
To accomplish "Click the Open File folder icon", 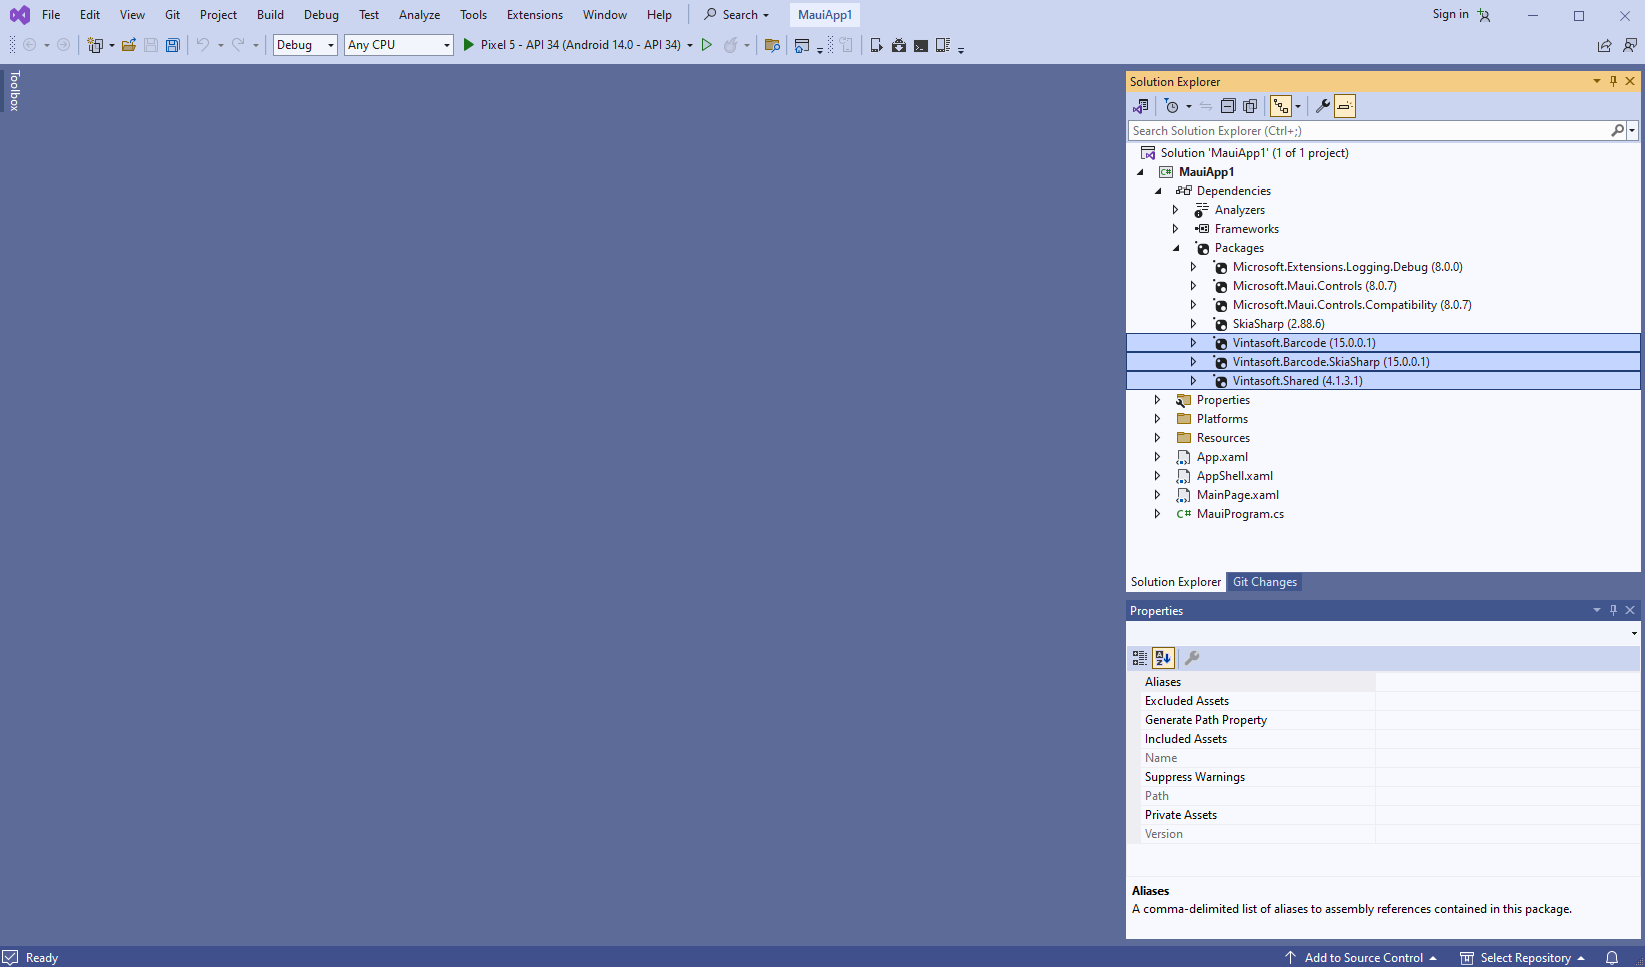I will pos(129,45).
